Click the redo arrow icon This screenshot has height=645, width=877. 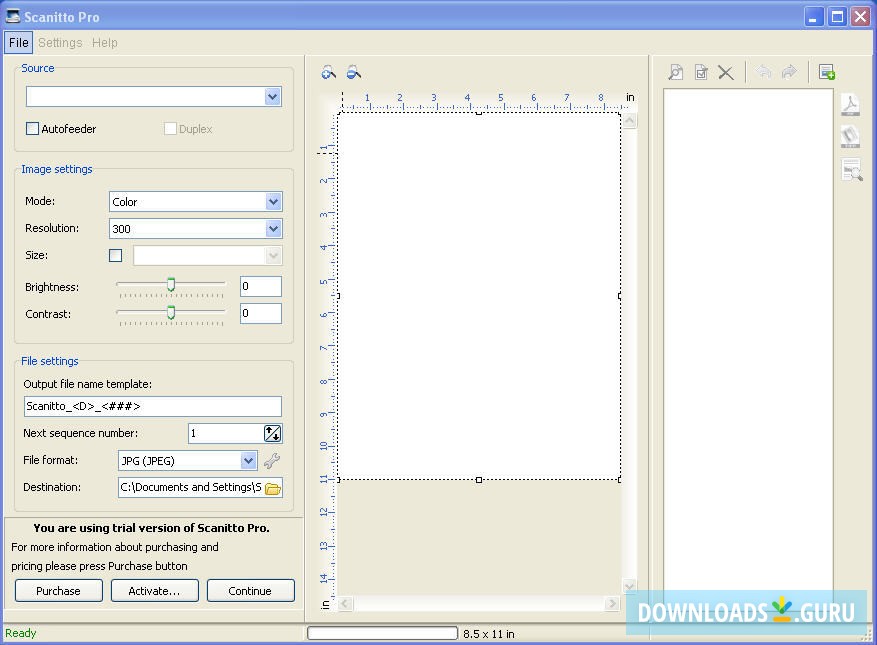(x=789, y=72)
